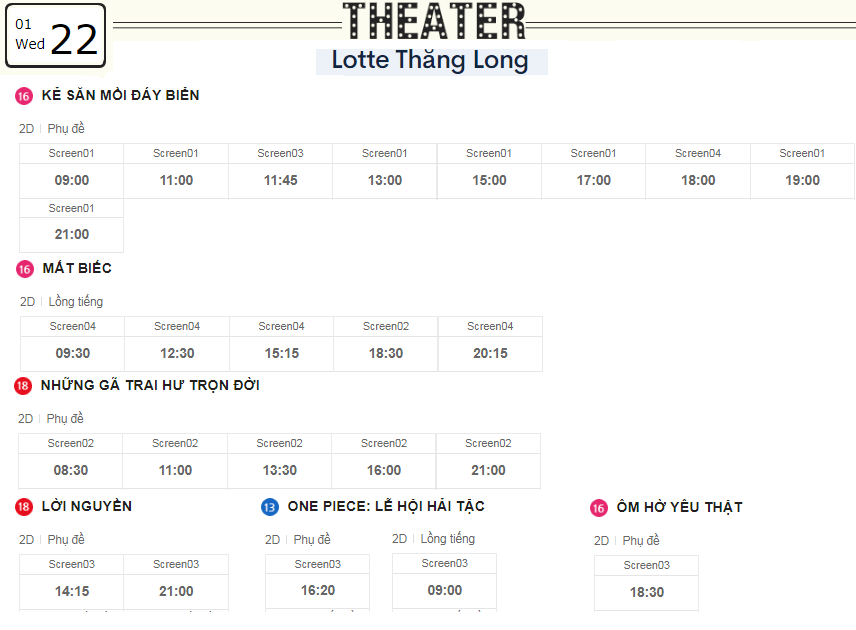Click the 18 rating icon next to Lời Nguyền

[x=23, y=507]
